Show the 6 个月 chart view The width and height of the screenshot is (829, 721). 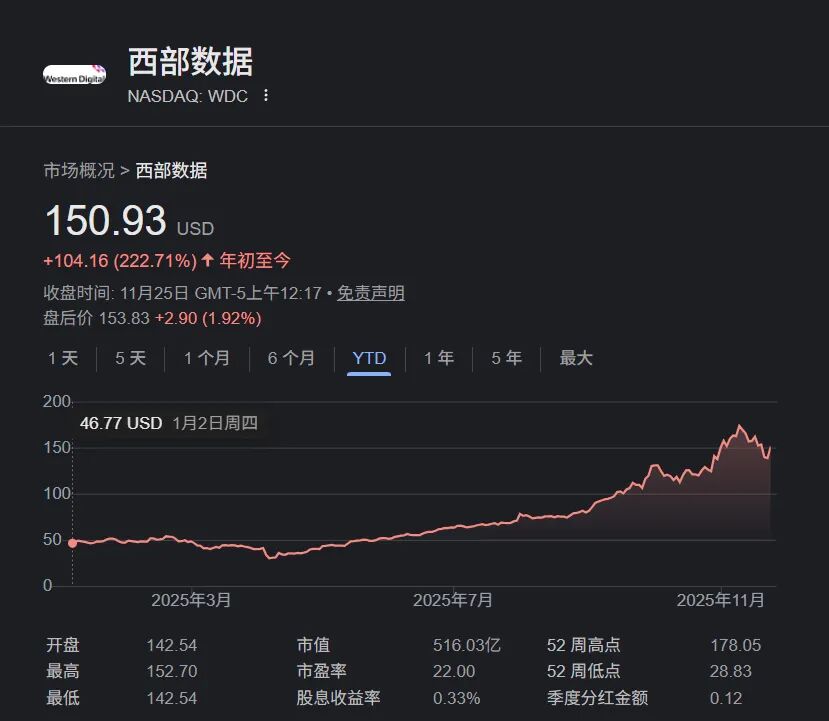coord(291,358)
